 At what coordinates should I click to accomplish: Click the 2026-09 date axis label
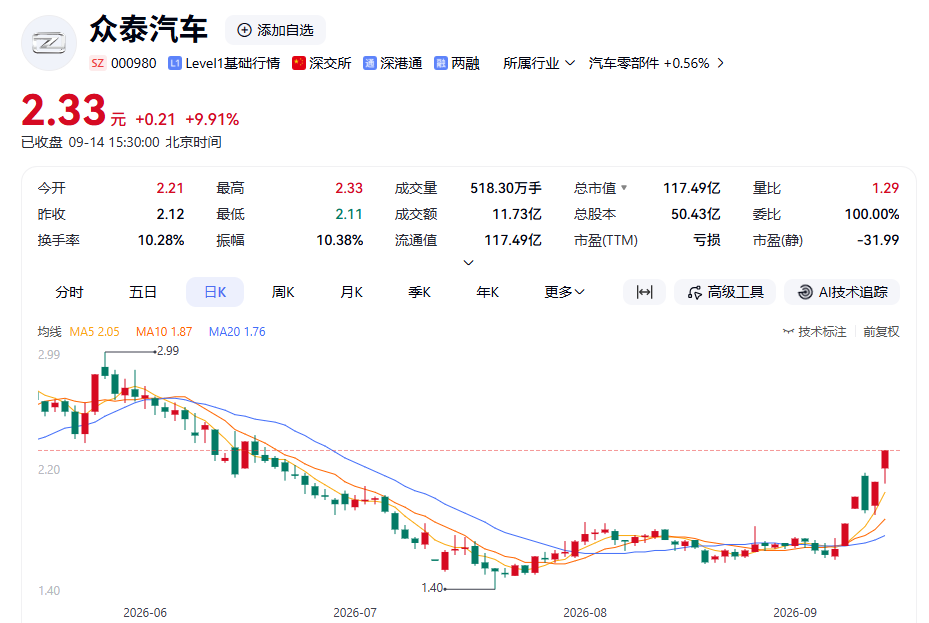[795, 612]
